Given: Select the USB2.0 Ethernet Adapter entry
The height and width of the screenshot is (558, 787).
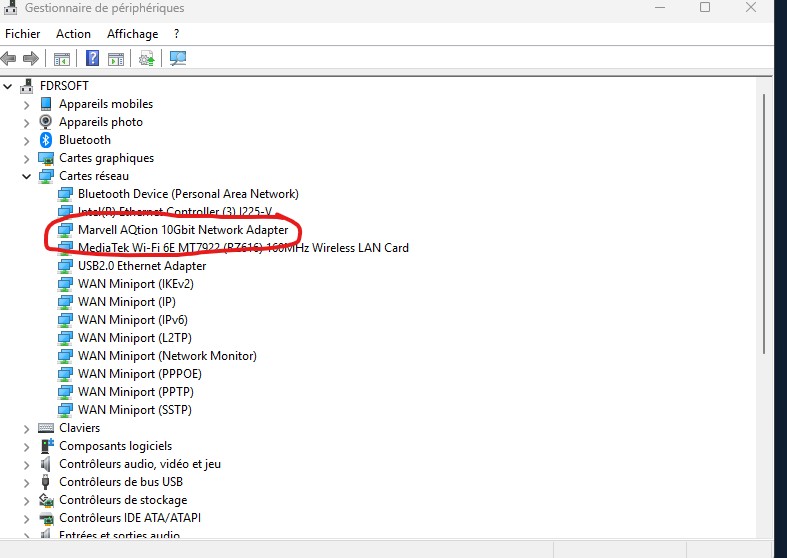Looking at the screenshot, I should coord(142,266).
